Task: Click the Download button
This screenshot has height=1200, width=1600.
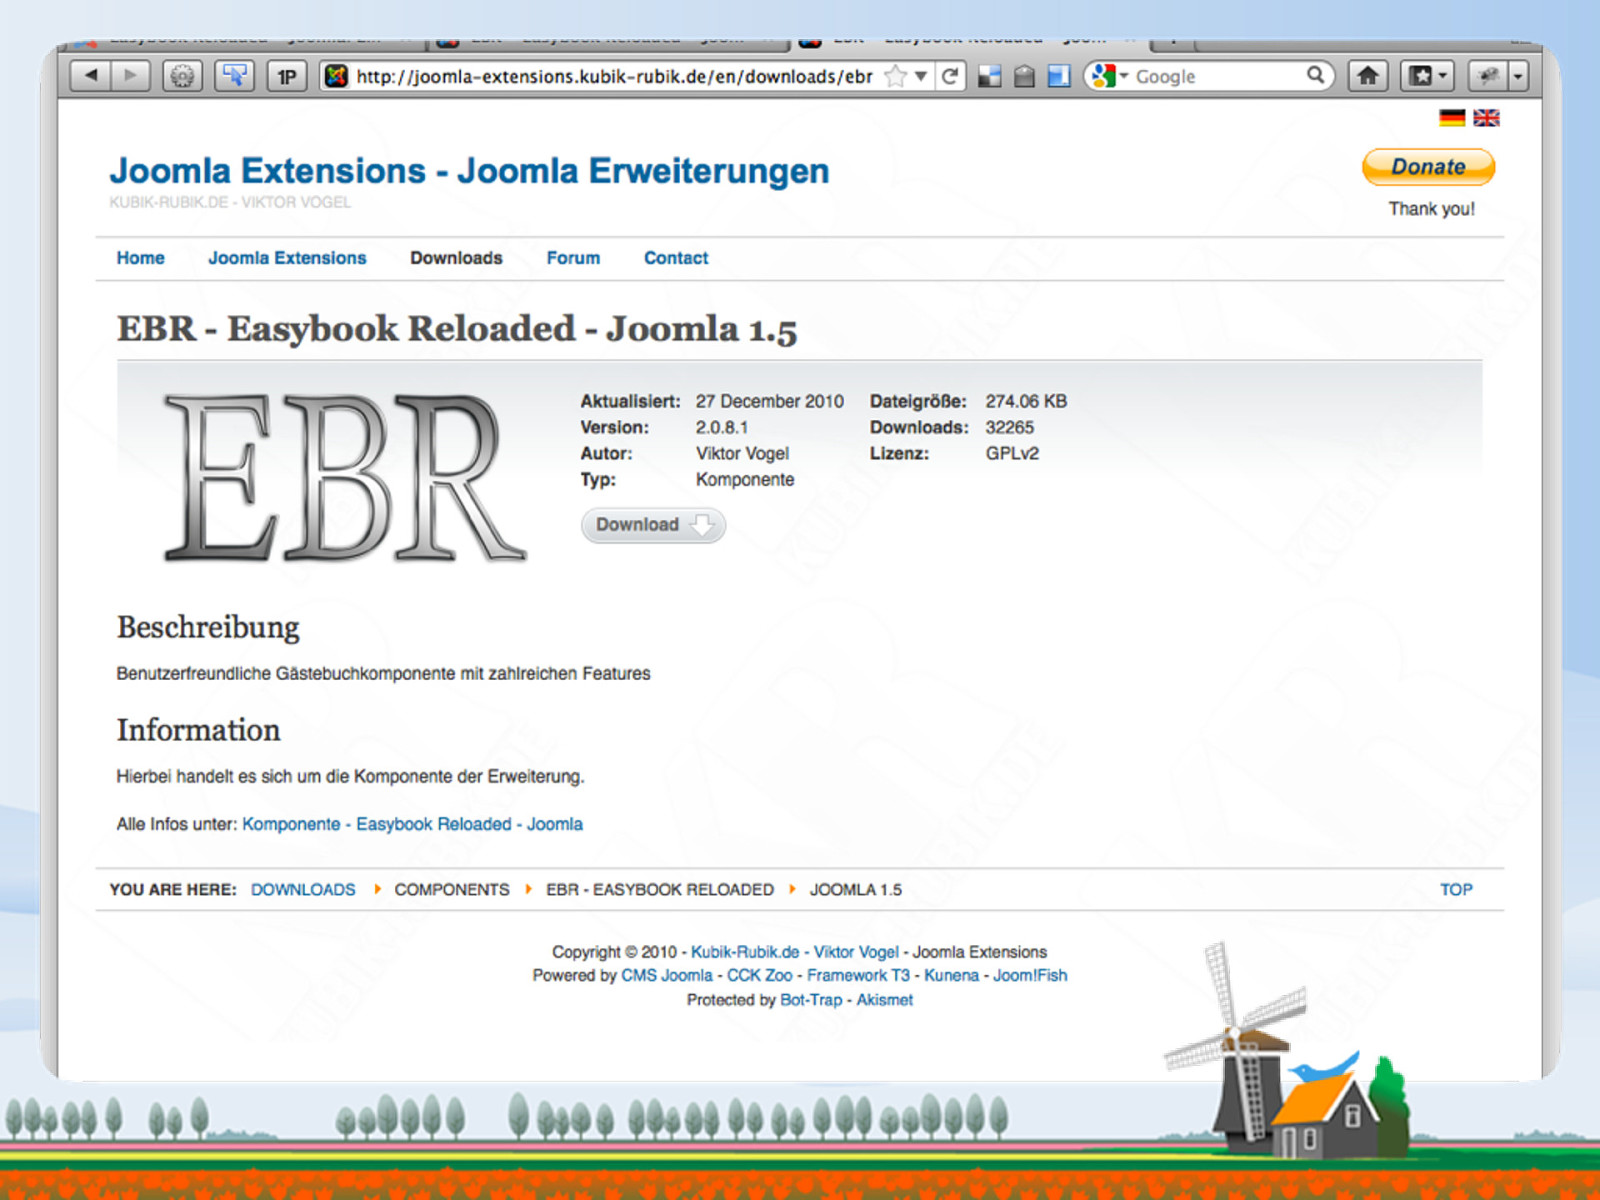Action: [653, 525]
